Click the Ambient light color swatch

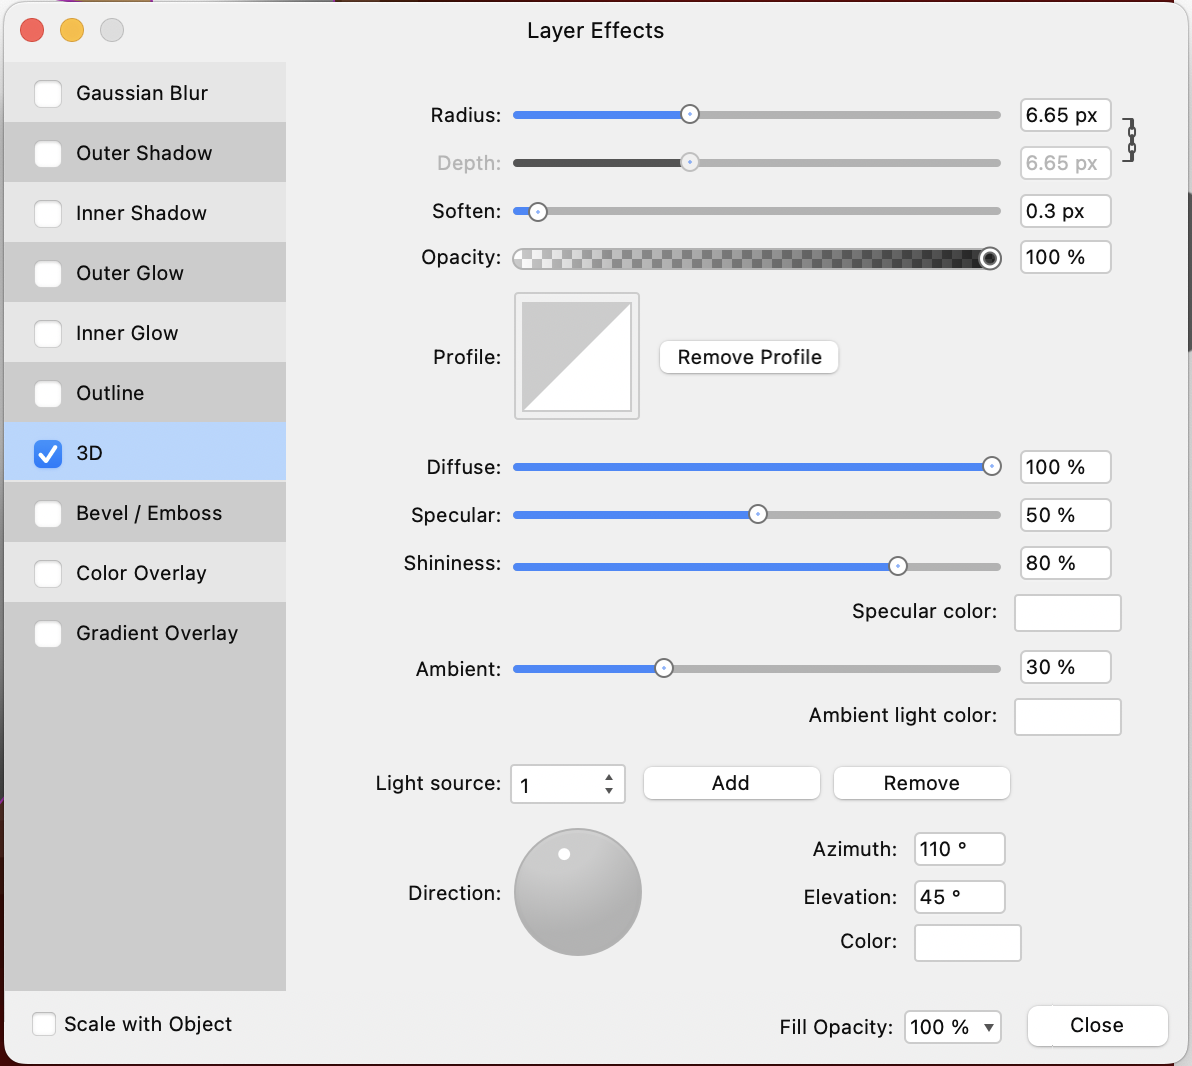1067,716
